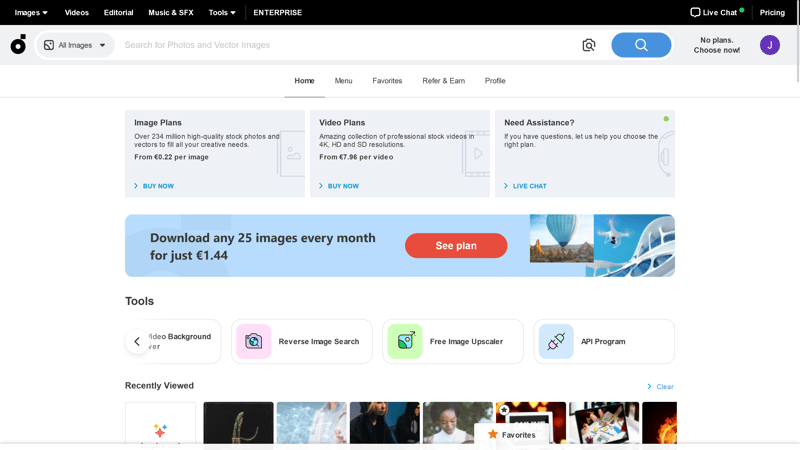Expand the Images menu in top bar
Viewport: 800px width, 450px height.
(x=31, y=13)
